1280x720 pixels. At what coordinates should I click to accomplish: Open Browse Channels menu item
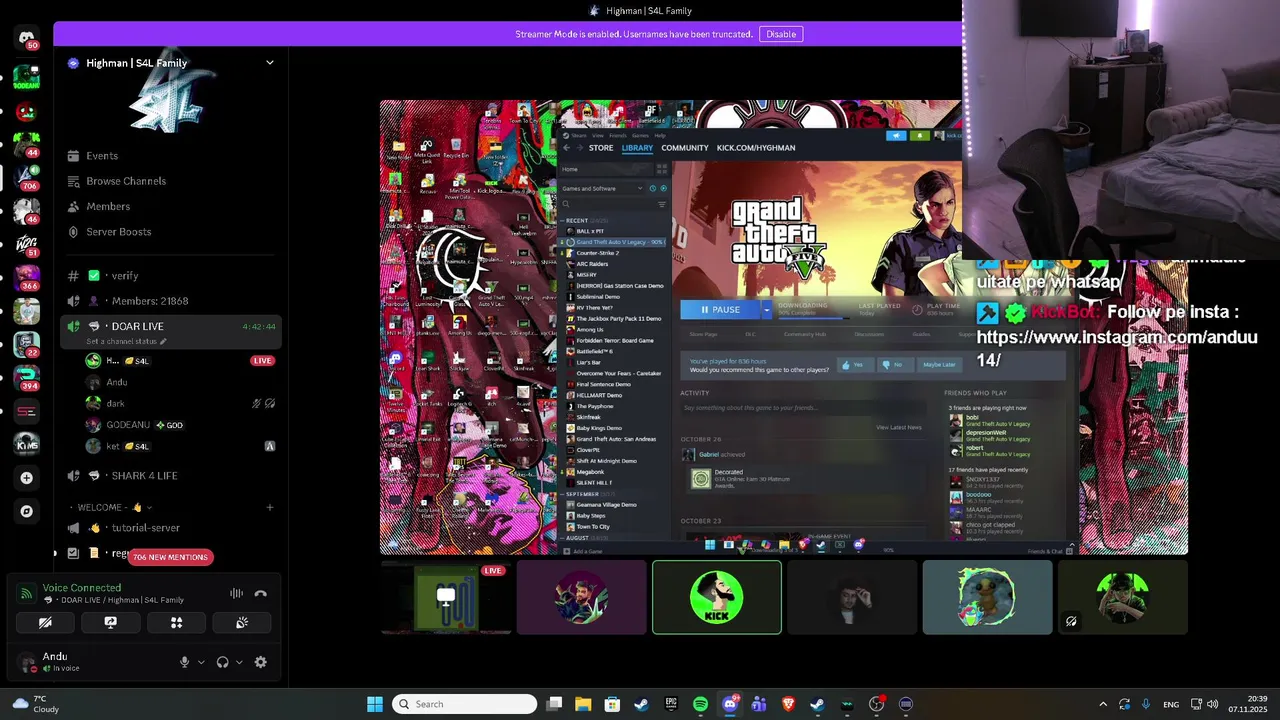pos(126,181)
